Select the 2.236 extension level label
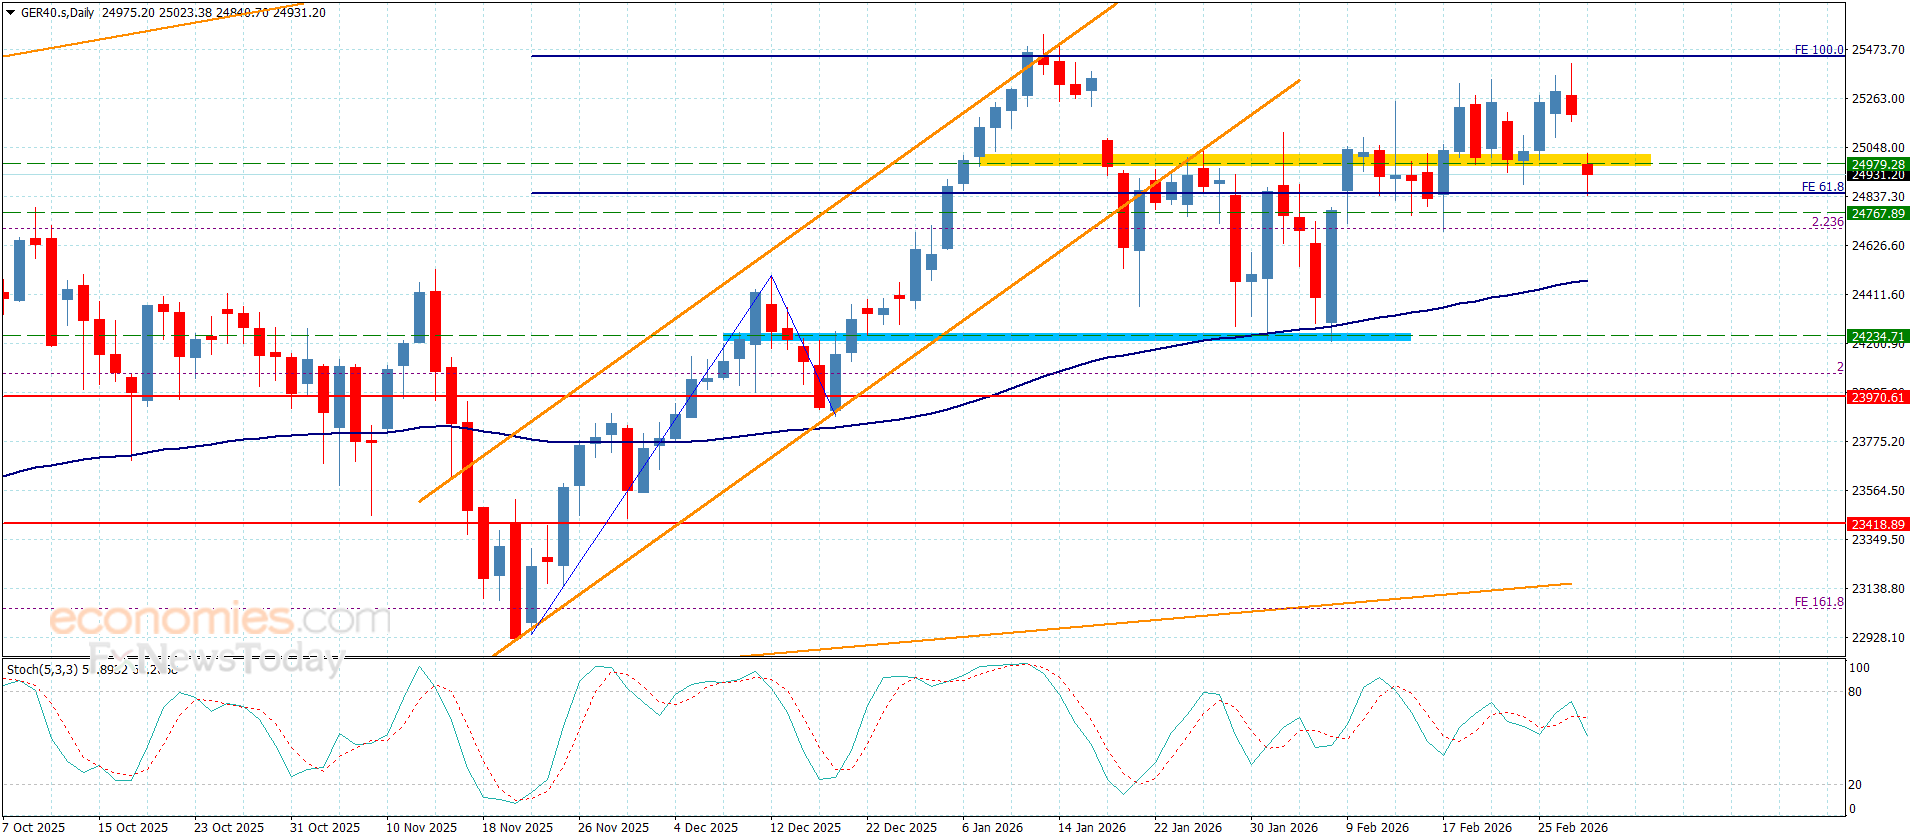This screenshot has height=840, width=1916. click(x=1827, y=222)
